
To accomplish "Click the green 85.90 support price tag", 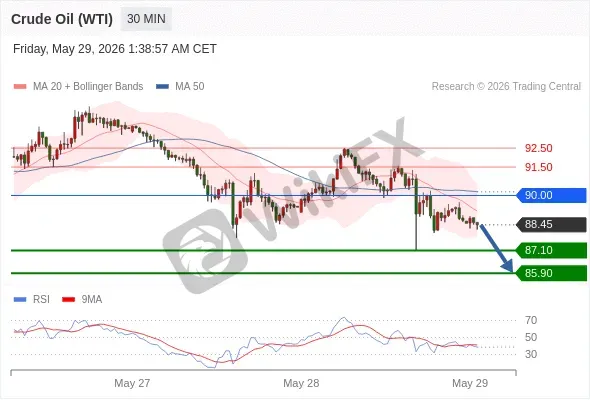I will tap(551, 273).
